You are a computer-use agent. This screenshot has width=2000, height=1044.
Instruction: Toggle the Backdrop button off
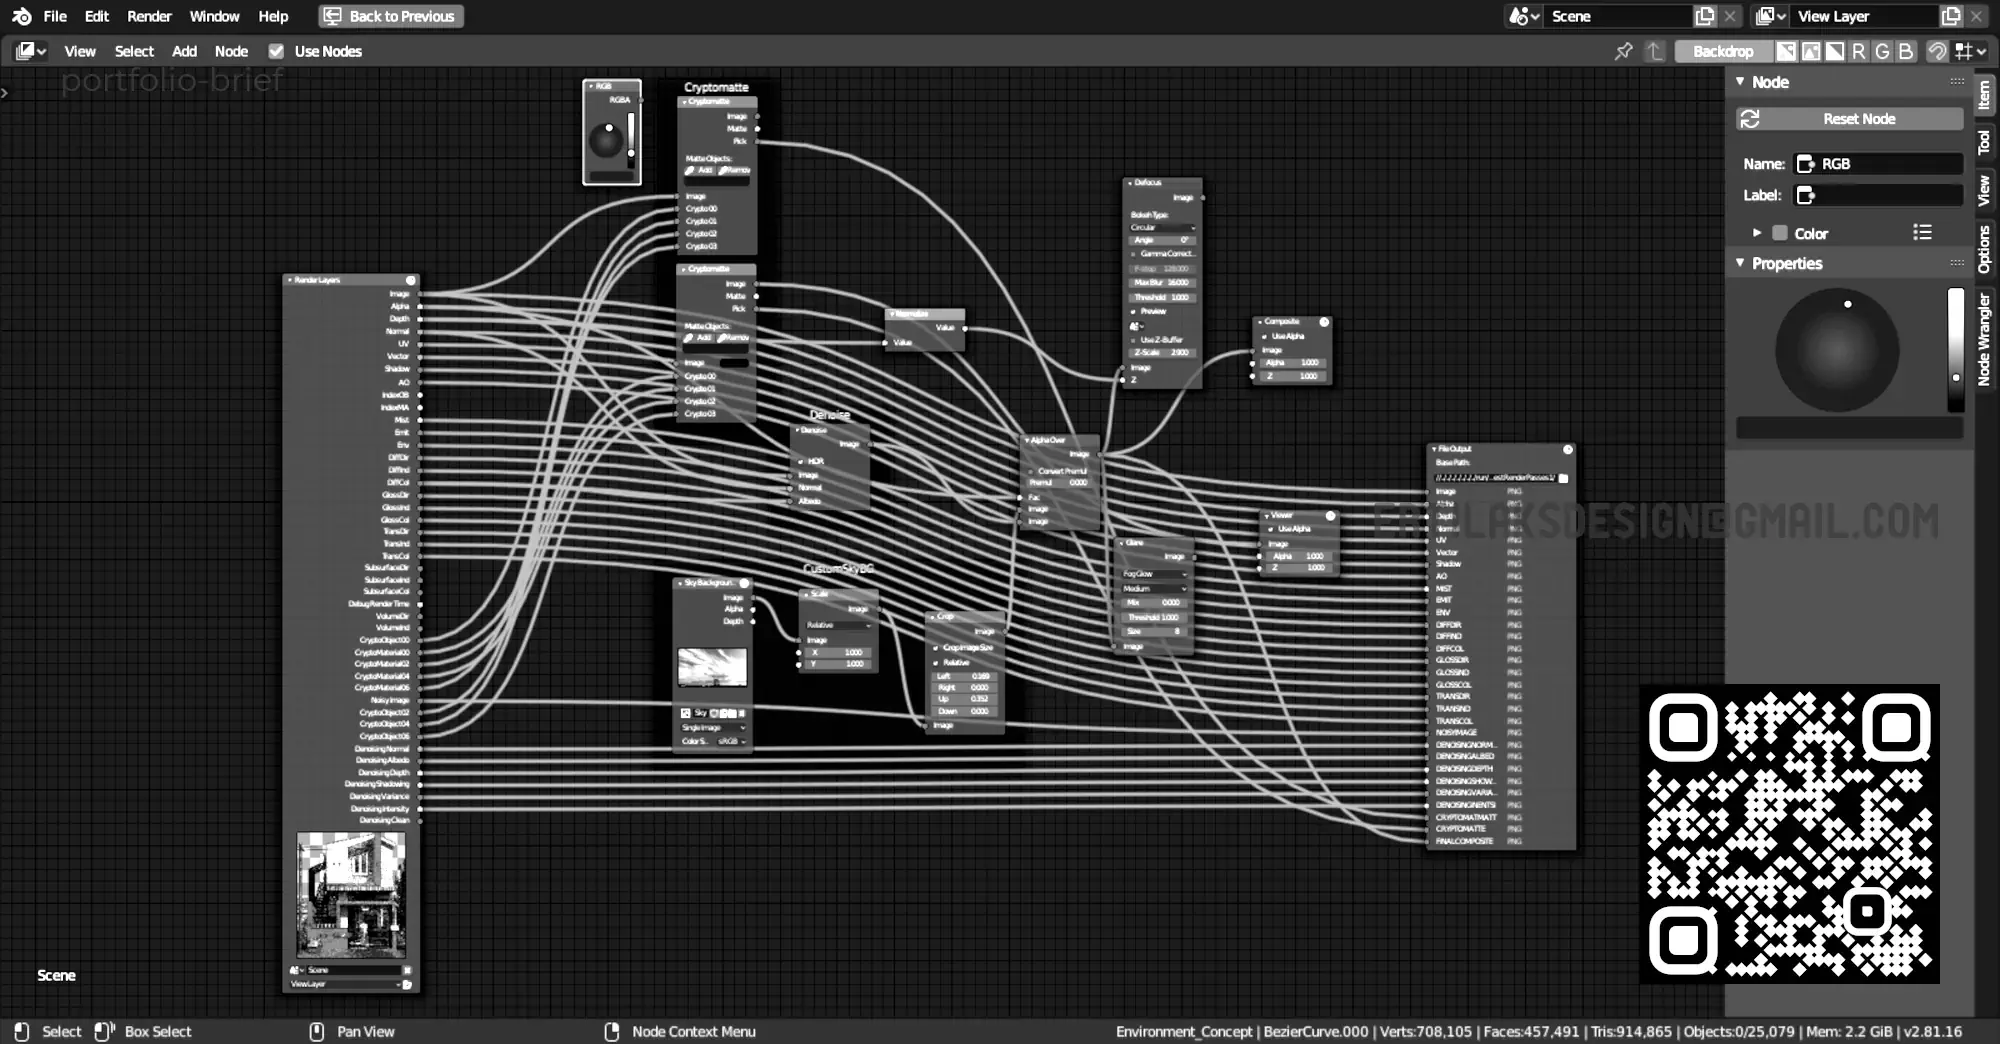pyautogui.click(x=1722, y=51)
